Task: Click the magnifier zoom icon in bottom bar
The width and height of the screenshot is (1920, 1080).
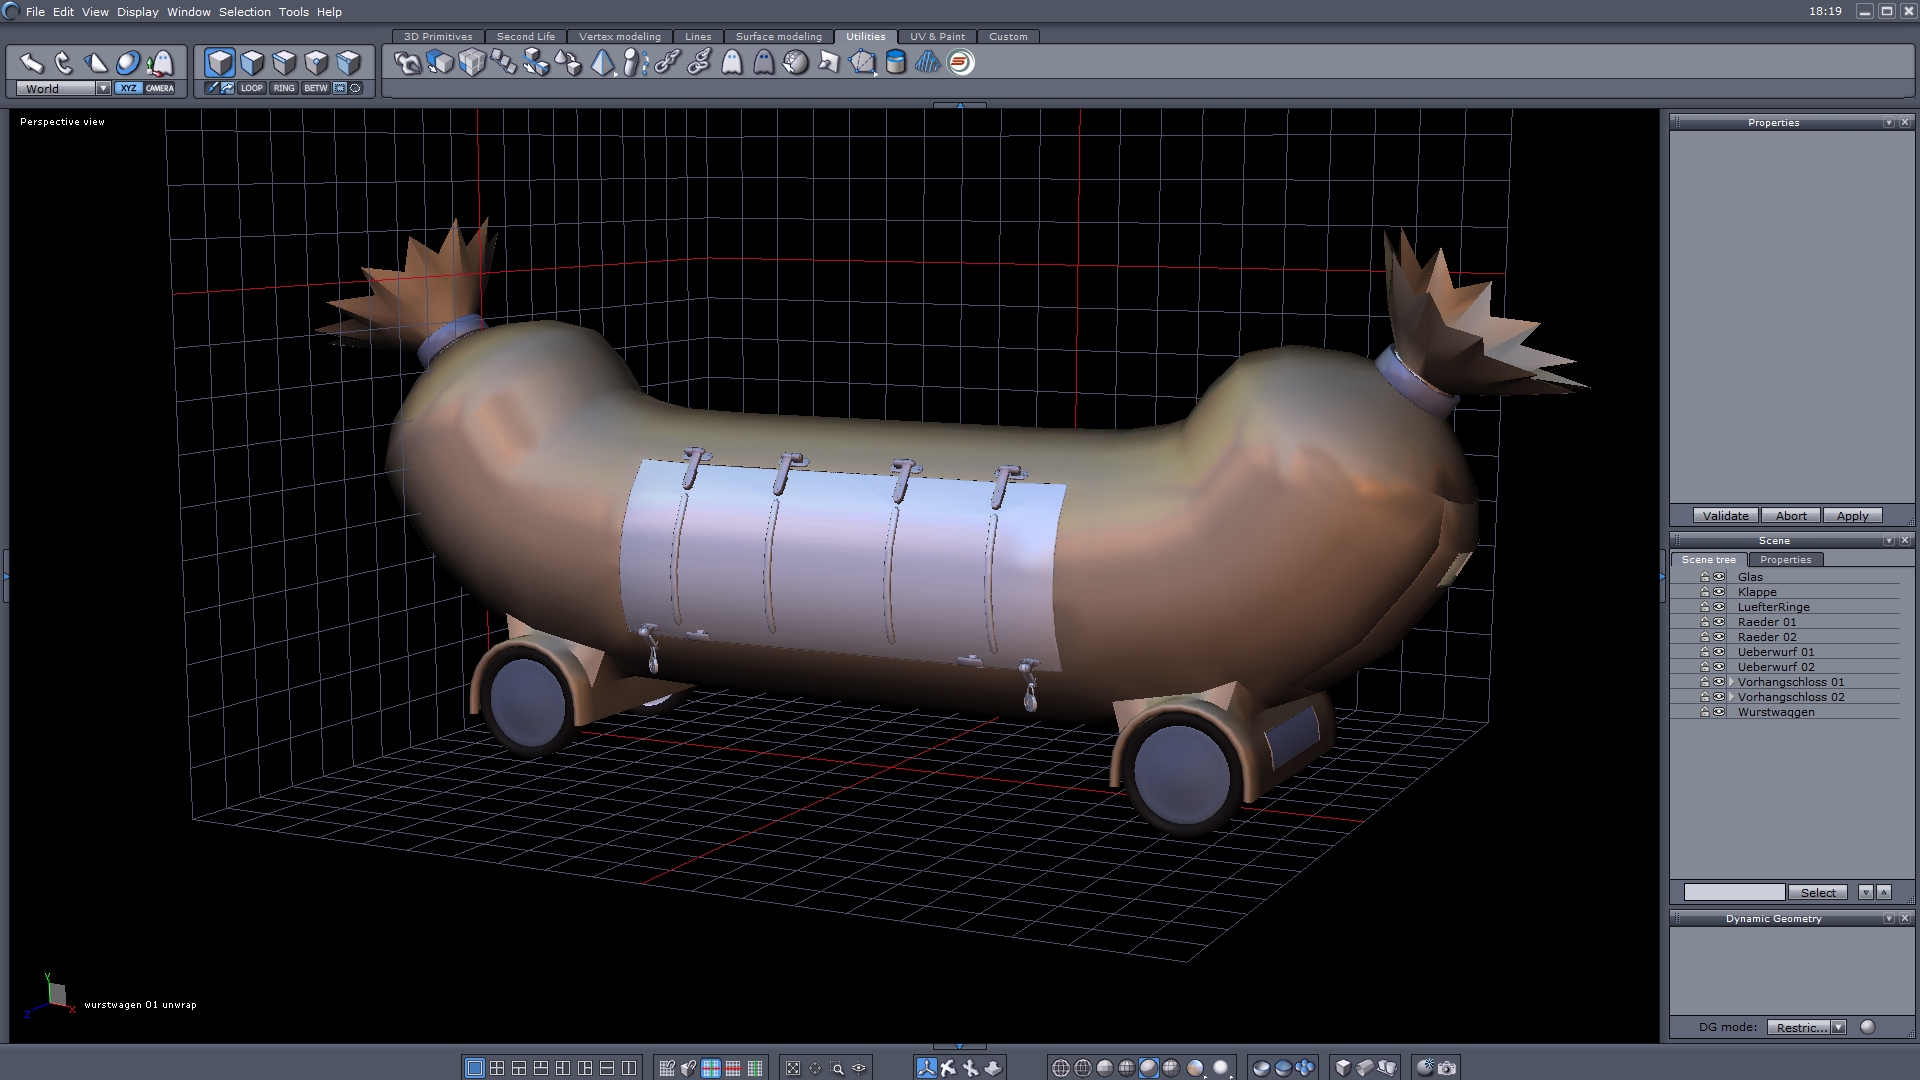Action: click(837, 1068)
